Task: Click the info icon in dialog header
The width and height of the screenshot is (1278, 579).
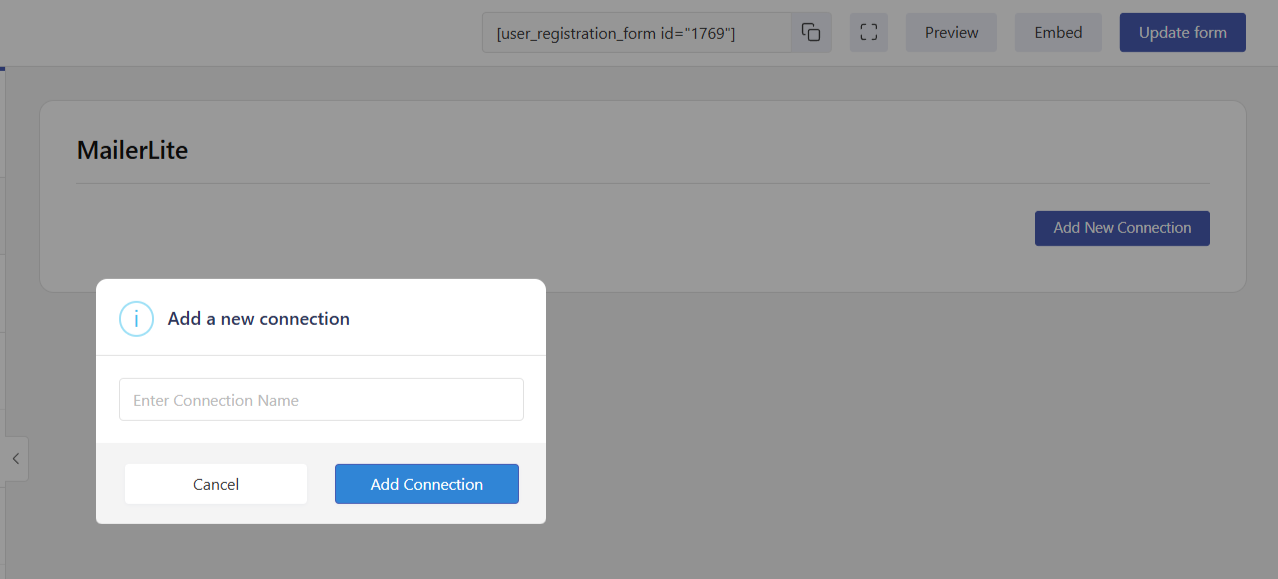Action: pos(136,319)
